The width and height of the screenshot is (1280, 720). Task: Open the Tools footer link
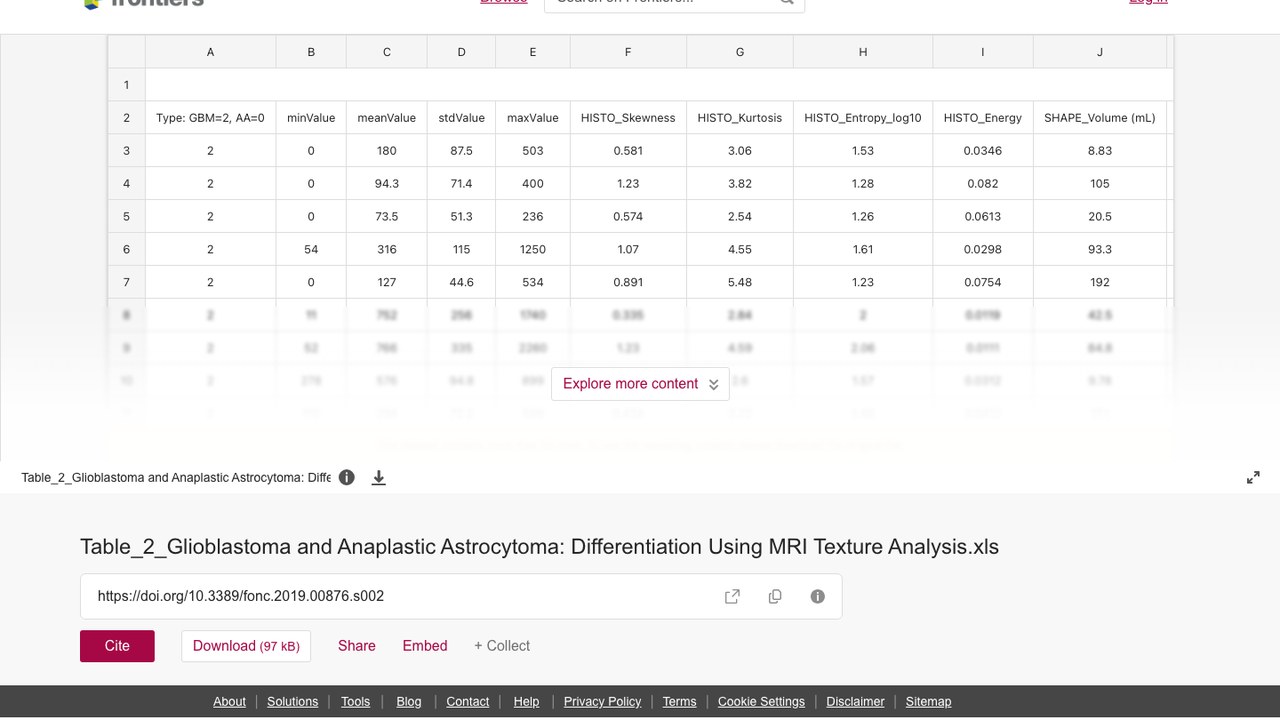click(x=355, y=702)
